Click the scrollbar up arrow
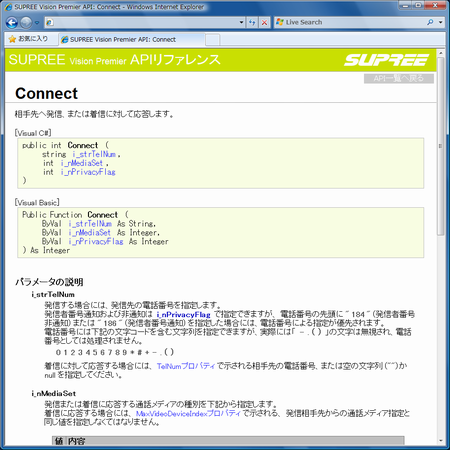 coord(440,53)
